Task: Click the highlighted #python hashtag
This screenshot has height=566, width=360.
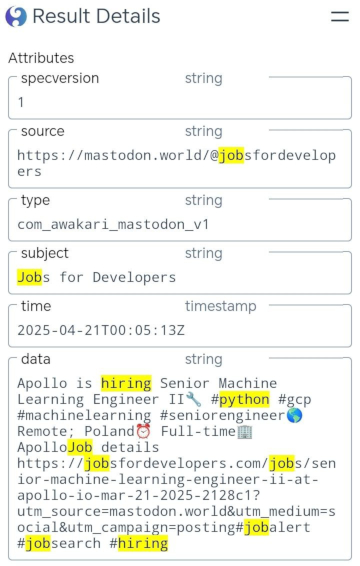Action: click(x=240, y=400)
